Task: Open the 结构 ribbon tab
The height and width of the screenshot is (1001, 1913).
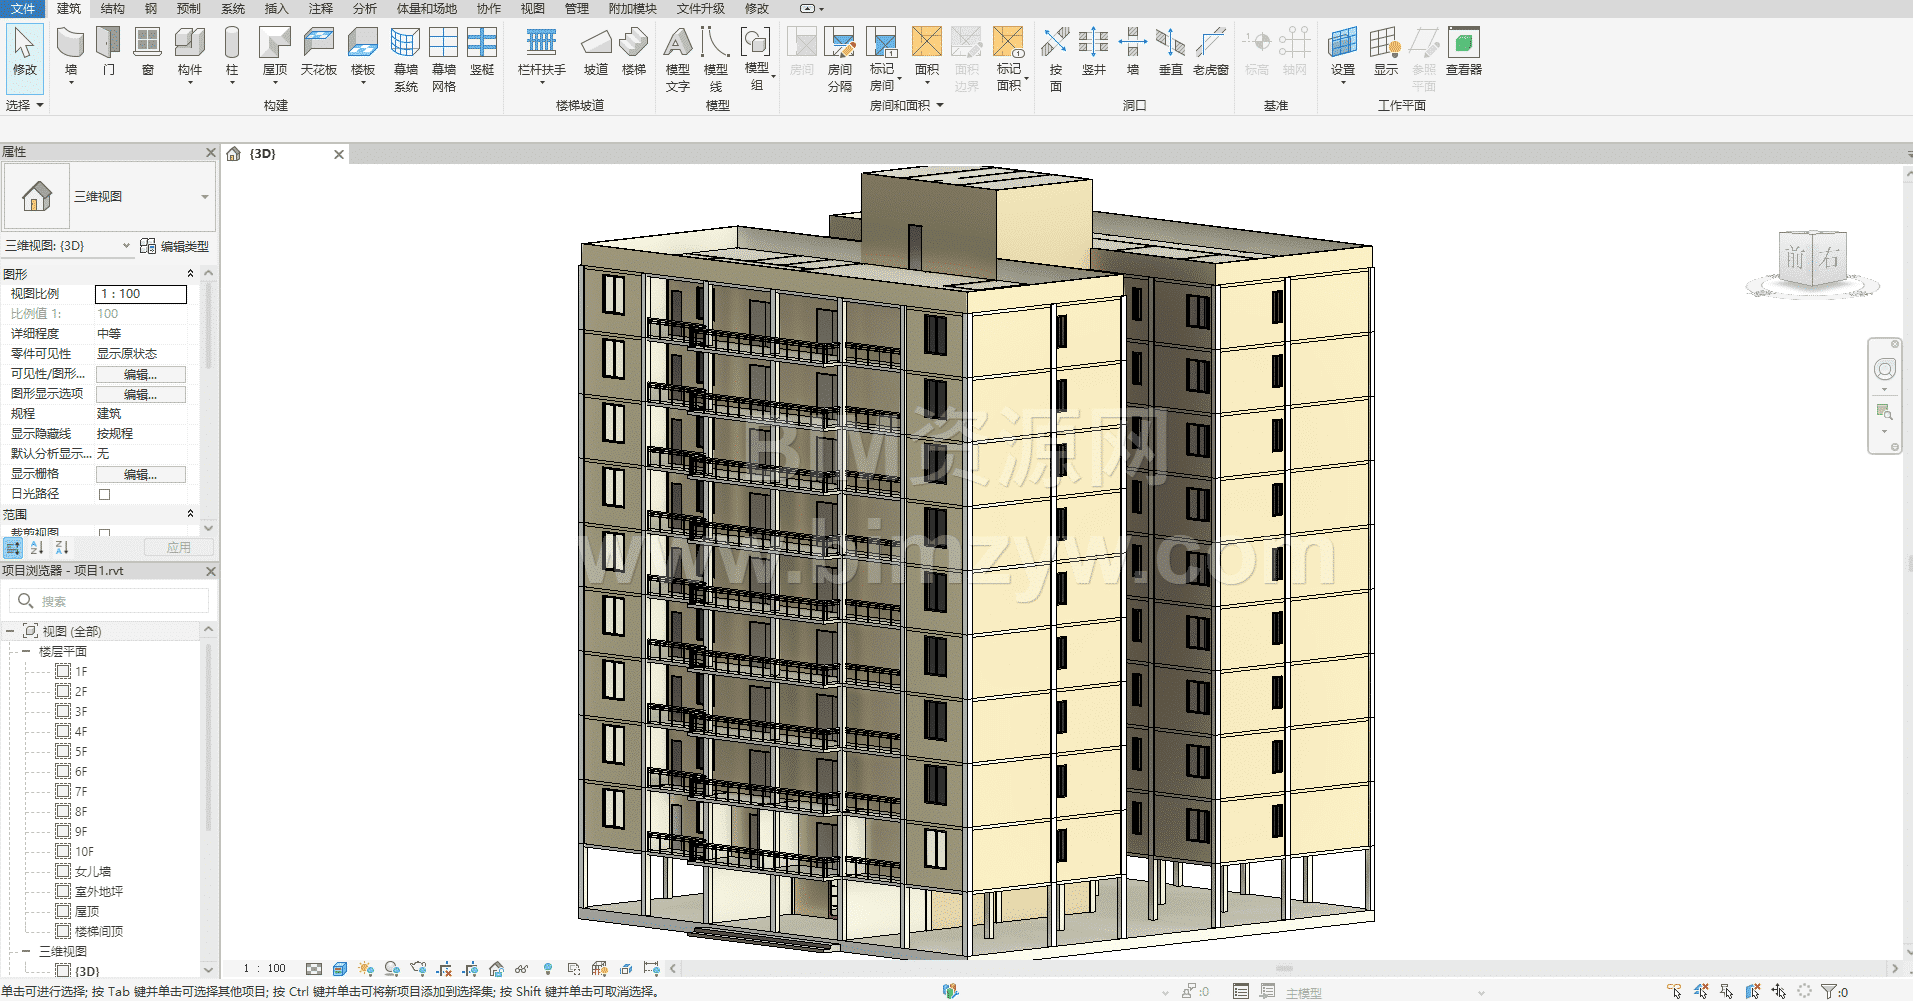Action: click(x=112, y=9)
